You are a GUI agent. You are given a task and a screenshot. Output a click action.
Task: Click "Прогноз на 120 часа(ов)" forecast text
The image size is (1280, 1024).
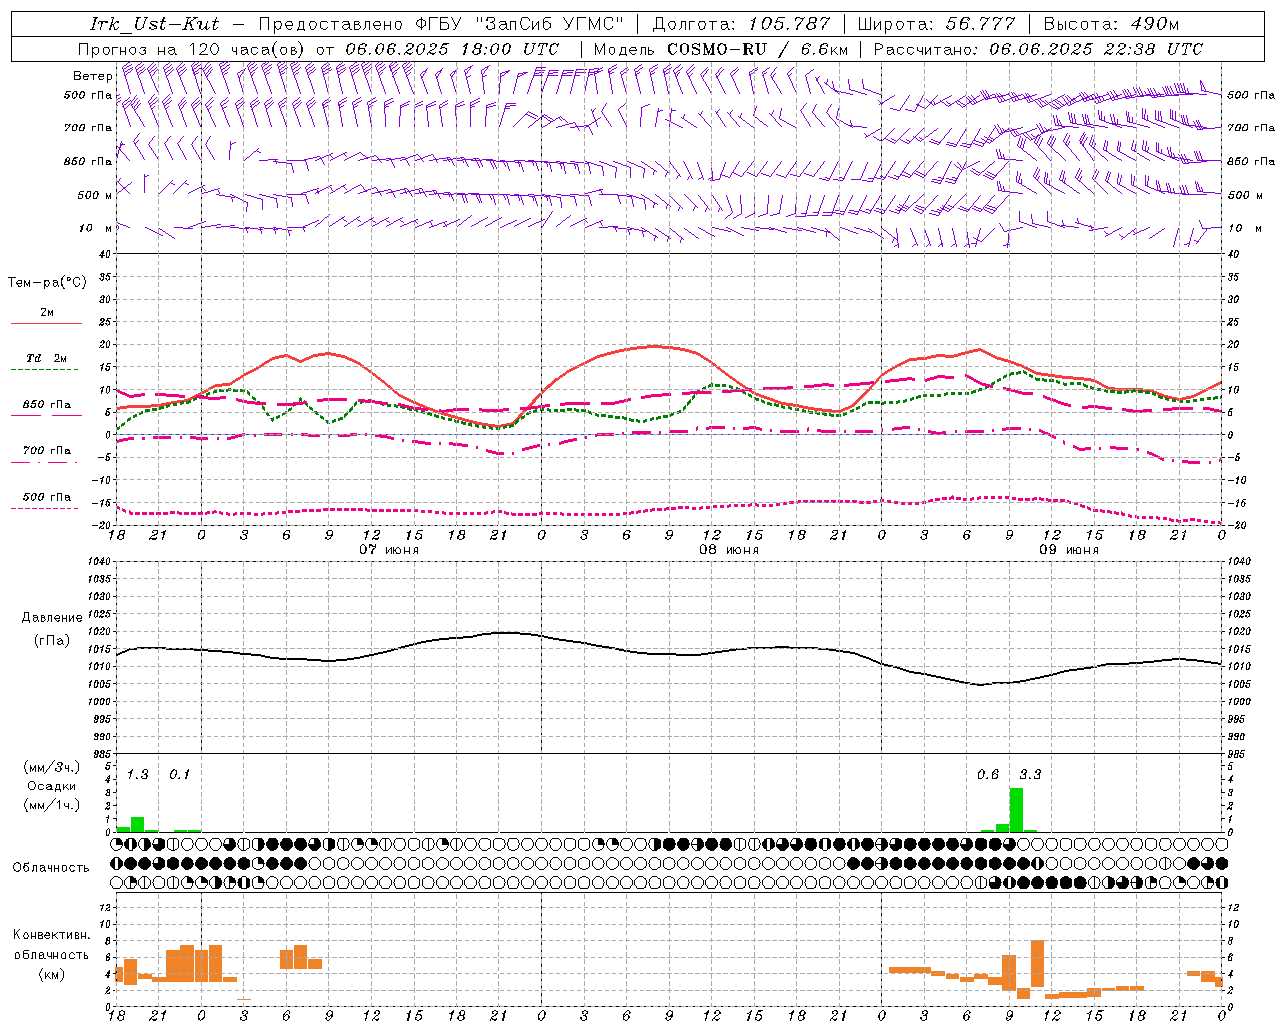point(193,49)
